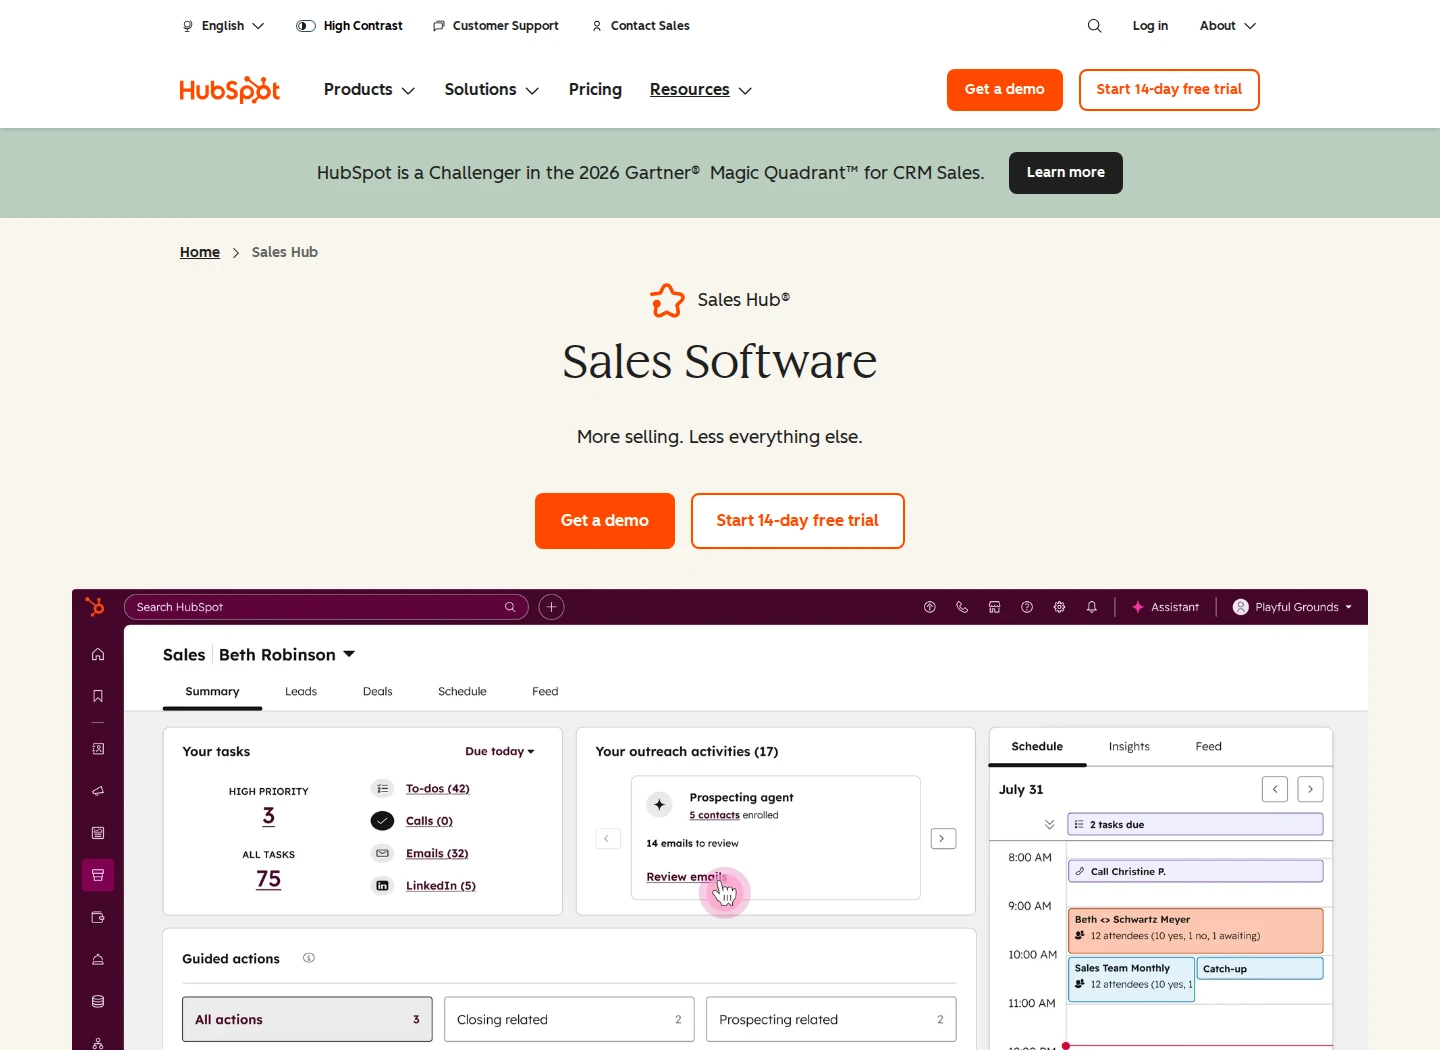
Task: Click the search magnifier icon in top bar
Action: click(1094, 26)
